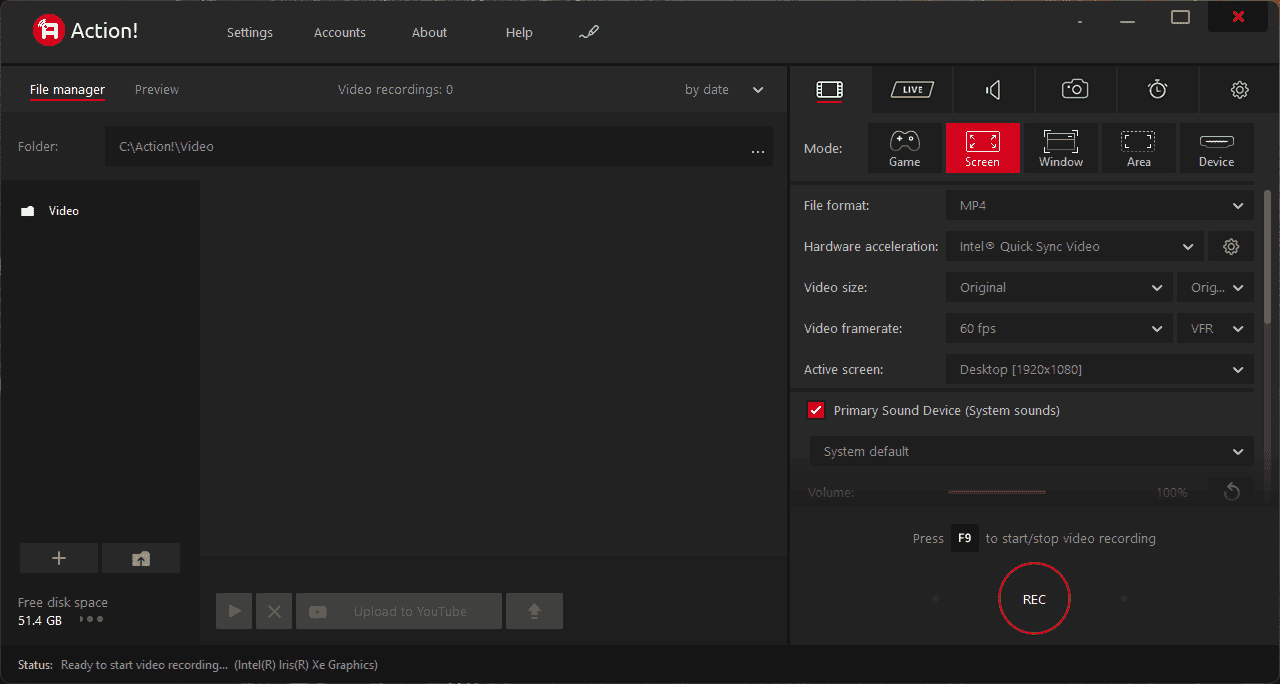Open the VFR framerate mode dropdown

point(1215,328)
